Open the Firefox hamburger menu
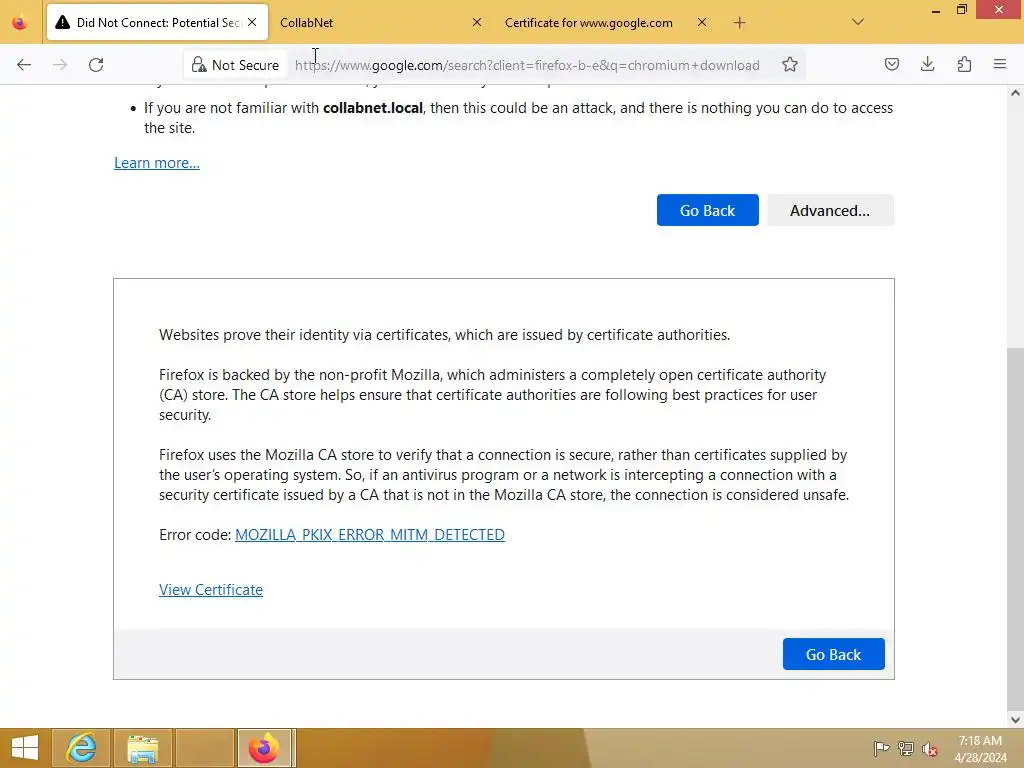The image size is (1024, 768). 1000,64
